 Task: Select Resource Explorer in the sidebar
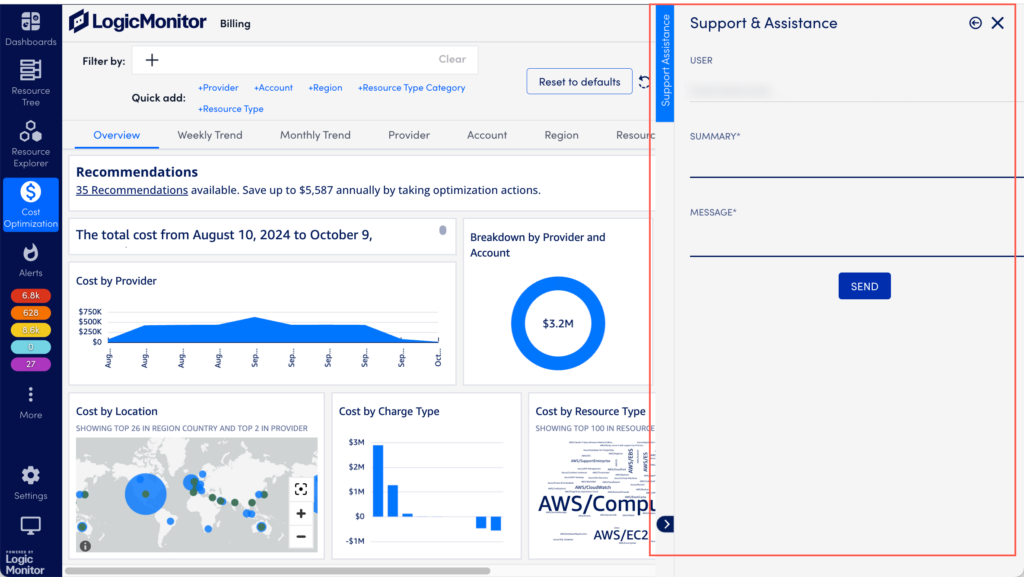(x=30, y=137)
